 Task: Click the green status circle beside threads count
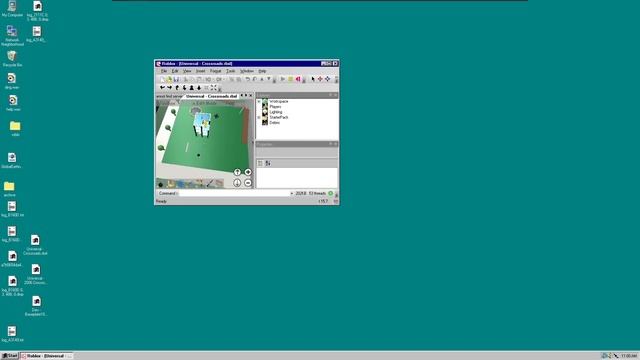pos(331,193)
